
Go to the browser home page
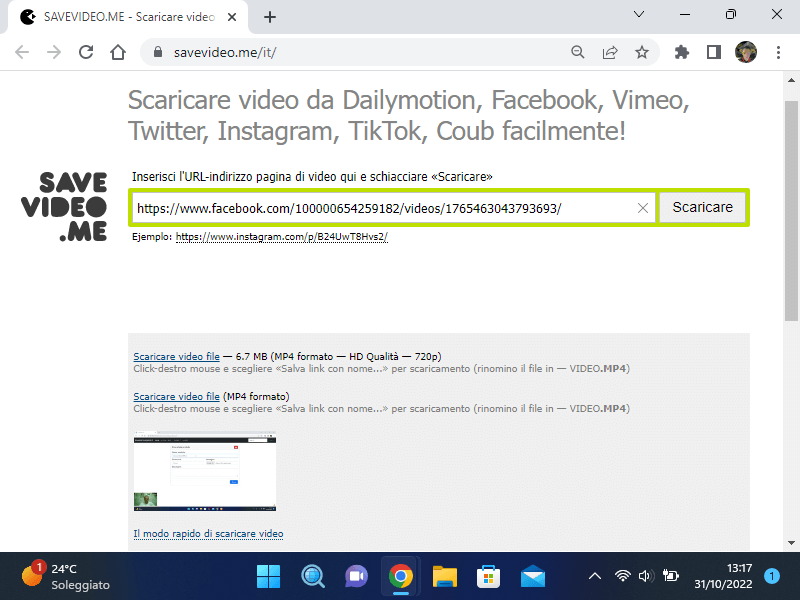tap(118, 52)
